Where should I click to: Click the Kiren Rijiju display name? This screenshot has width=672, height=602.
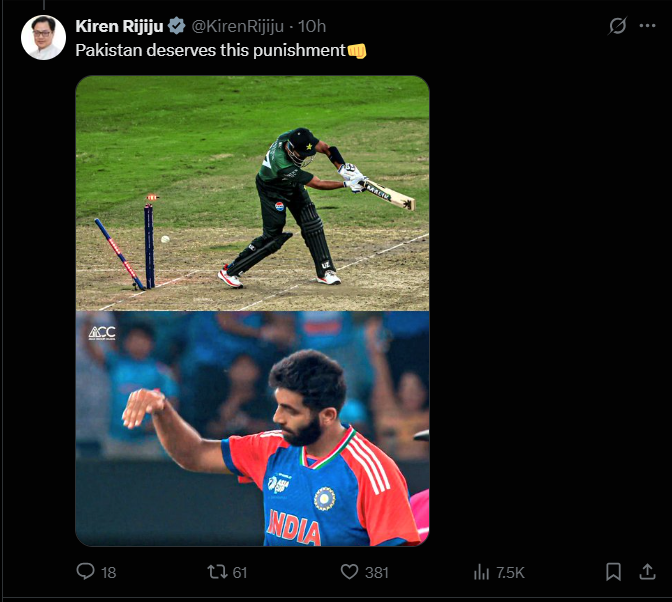tap(119, 26)
